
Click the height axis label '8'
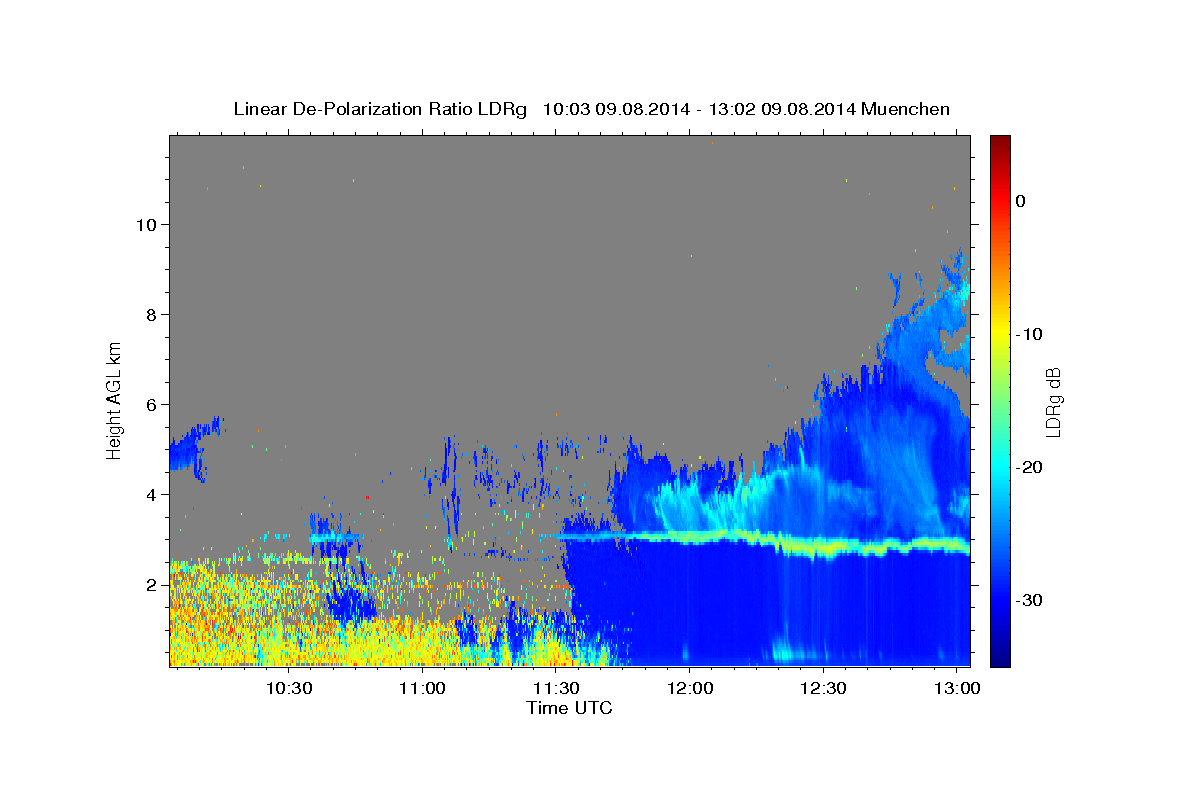[x=151, y=314]
